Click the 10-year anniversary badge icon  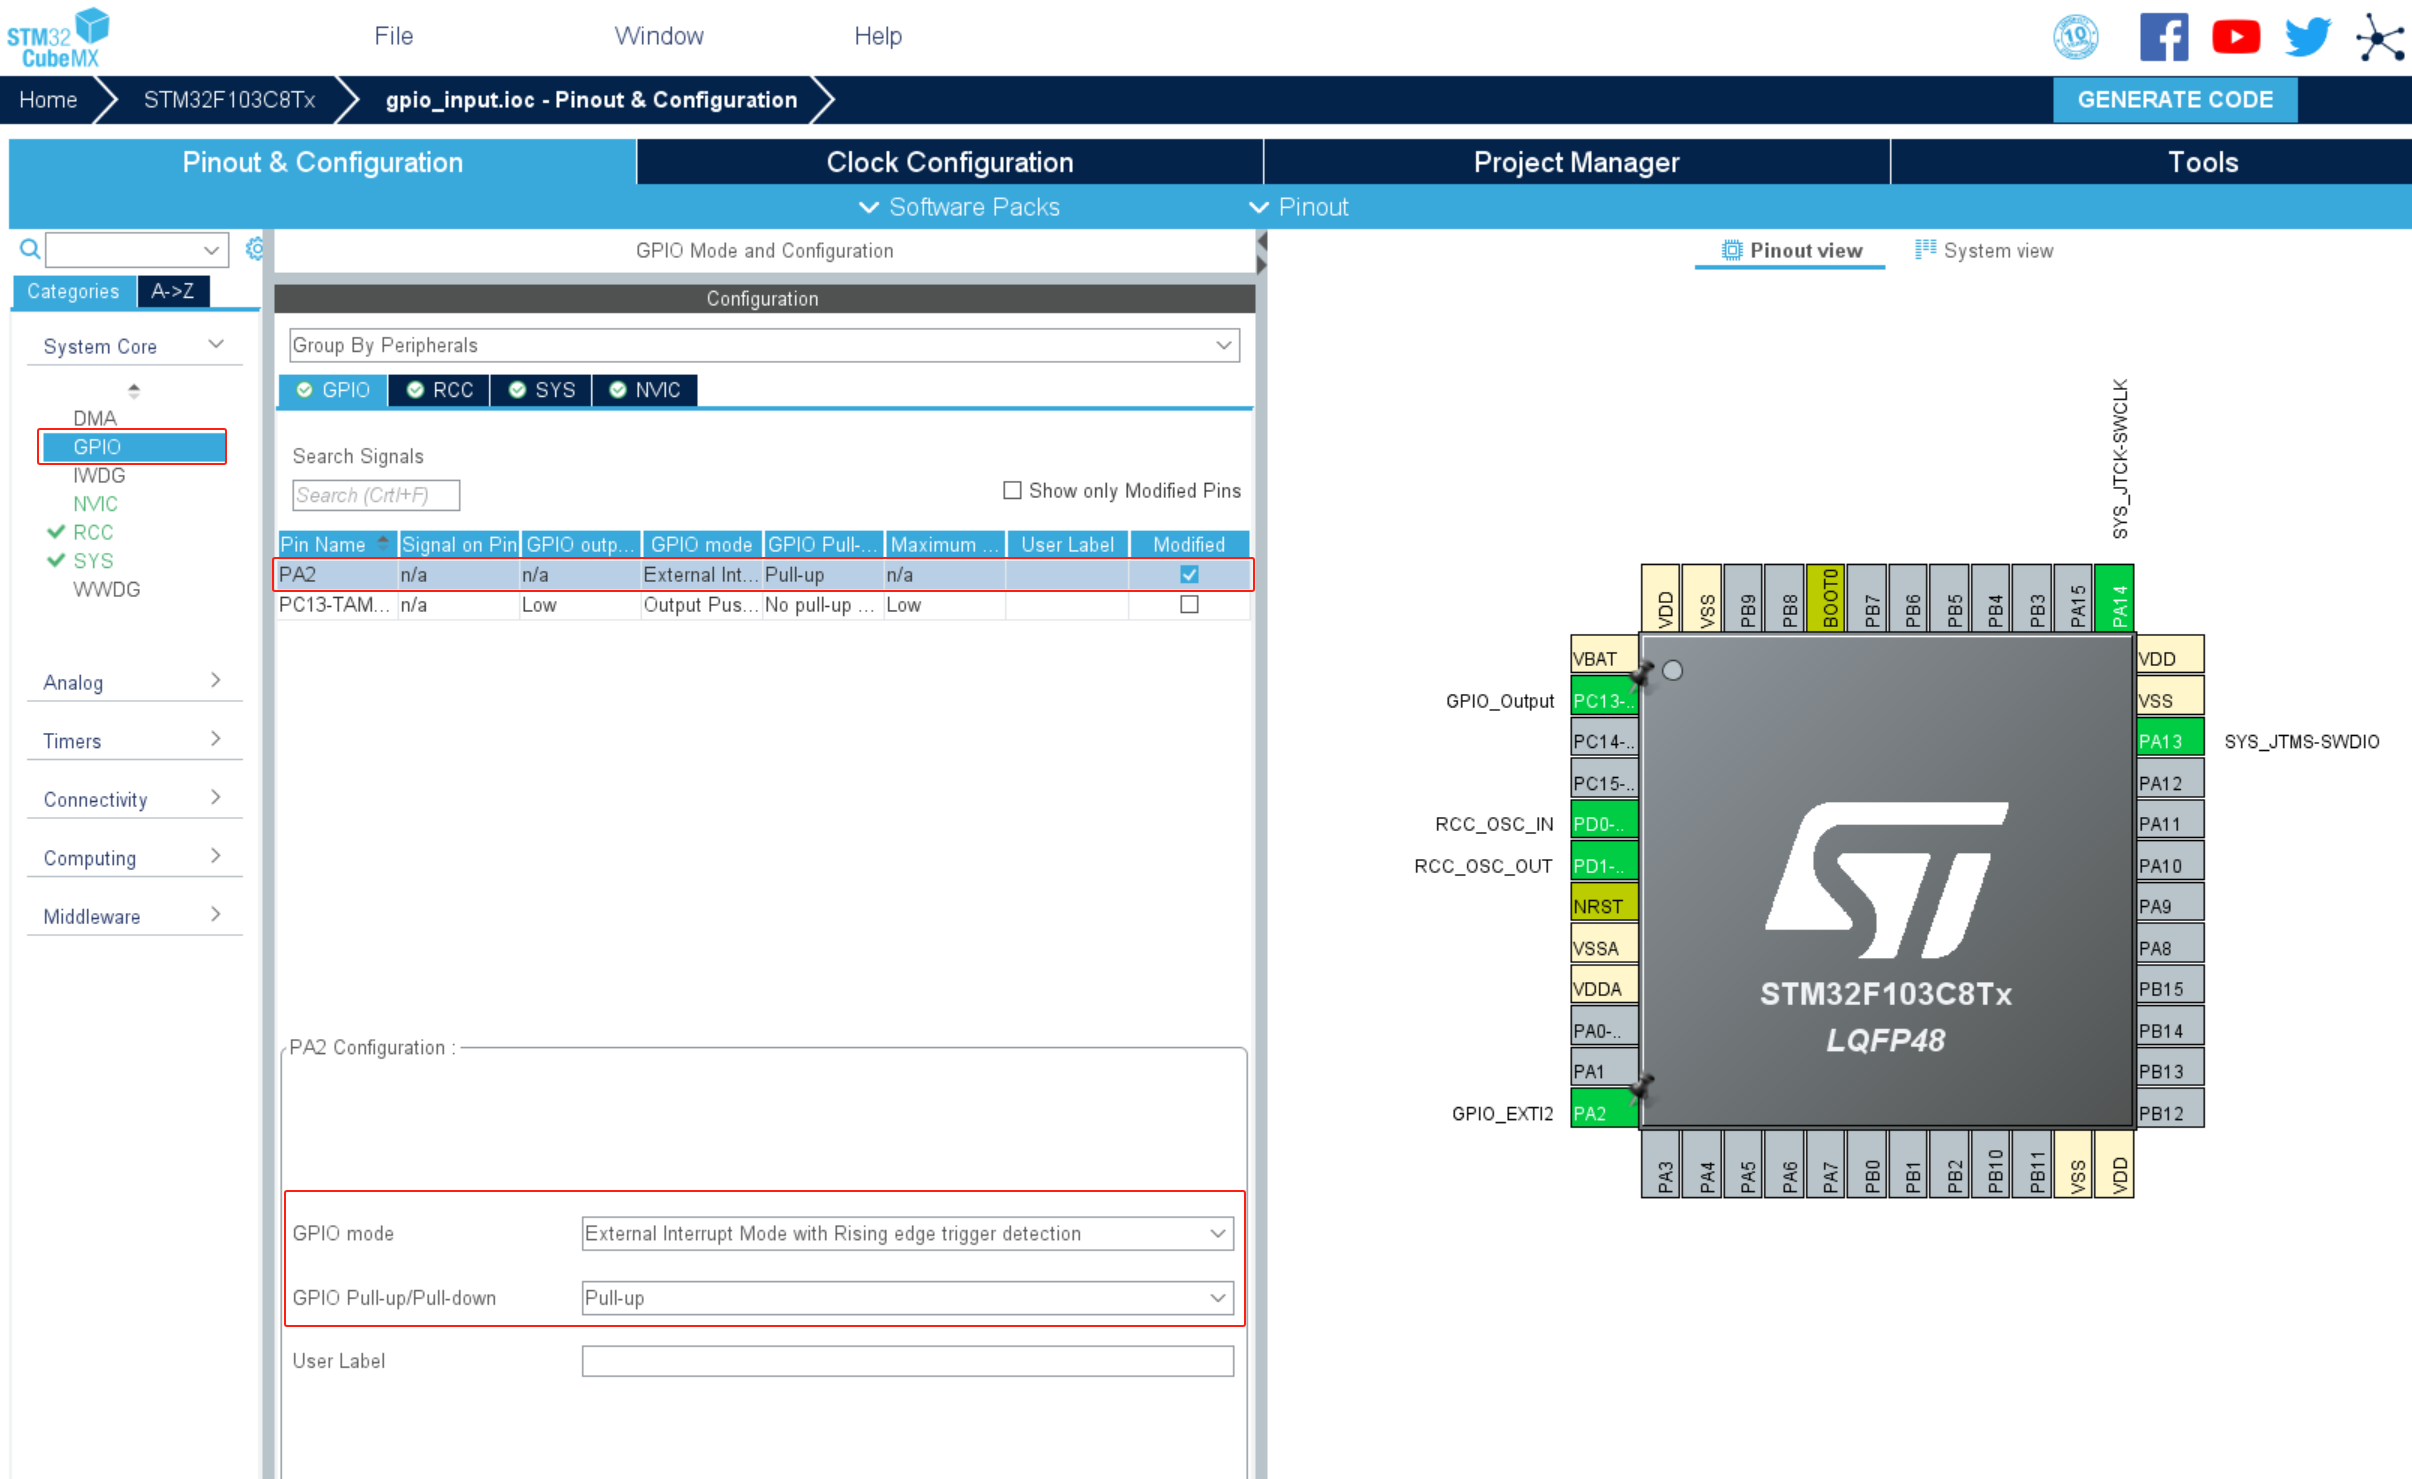(x=2075, y=37)
